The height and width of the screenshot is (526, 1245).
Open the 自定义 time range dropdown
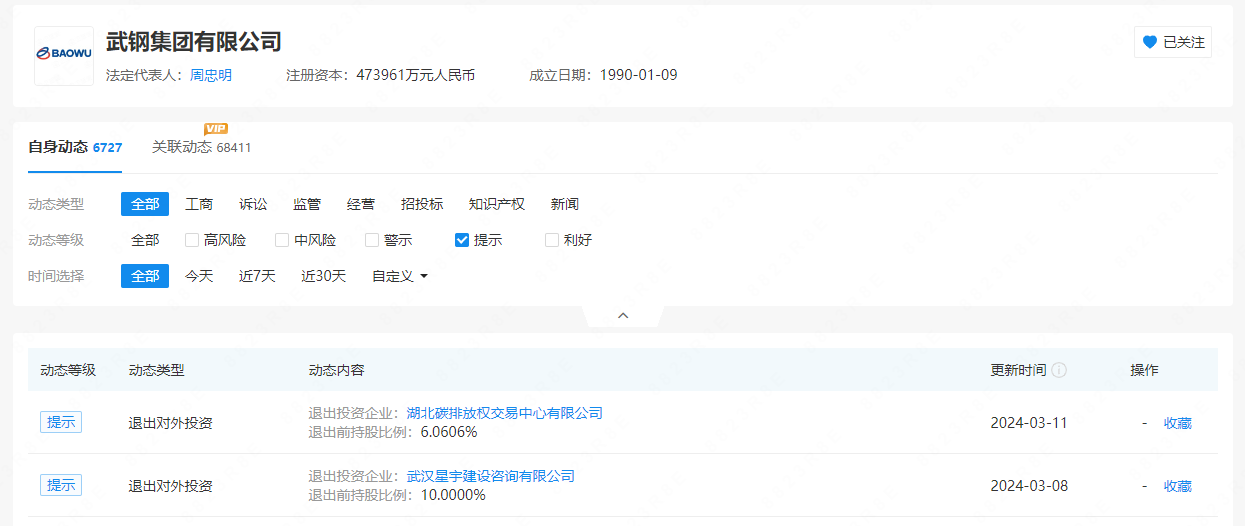[x=400, y=276]
